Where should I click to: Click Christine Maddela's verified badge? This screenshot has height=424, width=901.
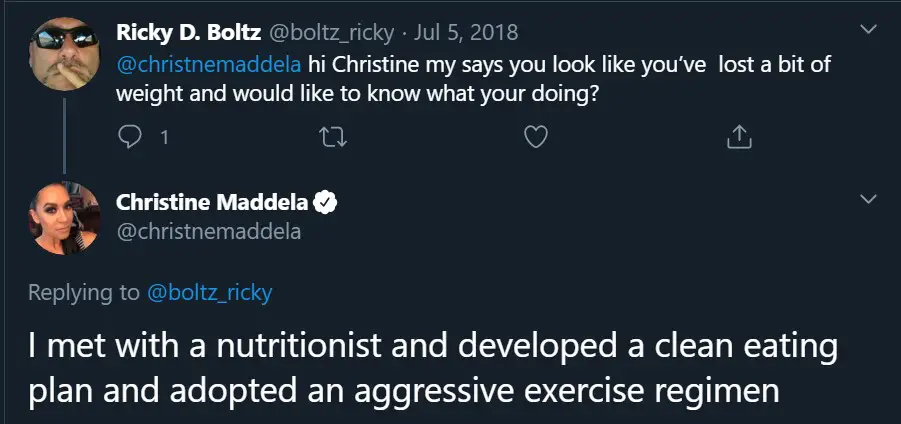327,203
